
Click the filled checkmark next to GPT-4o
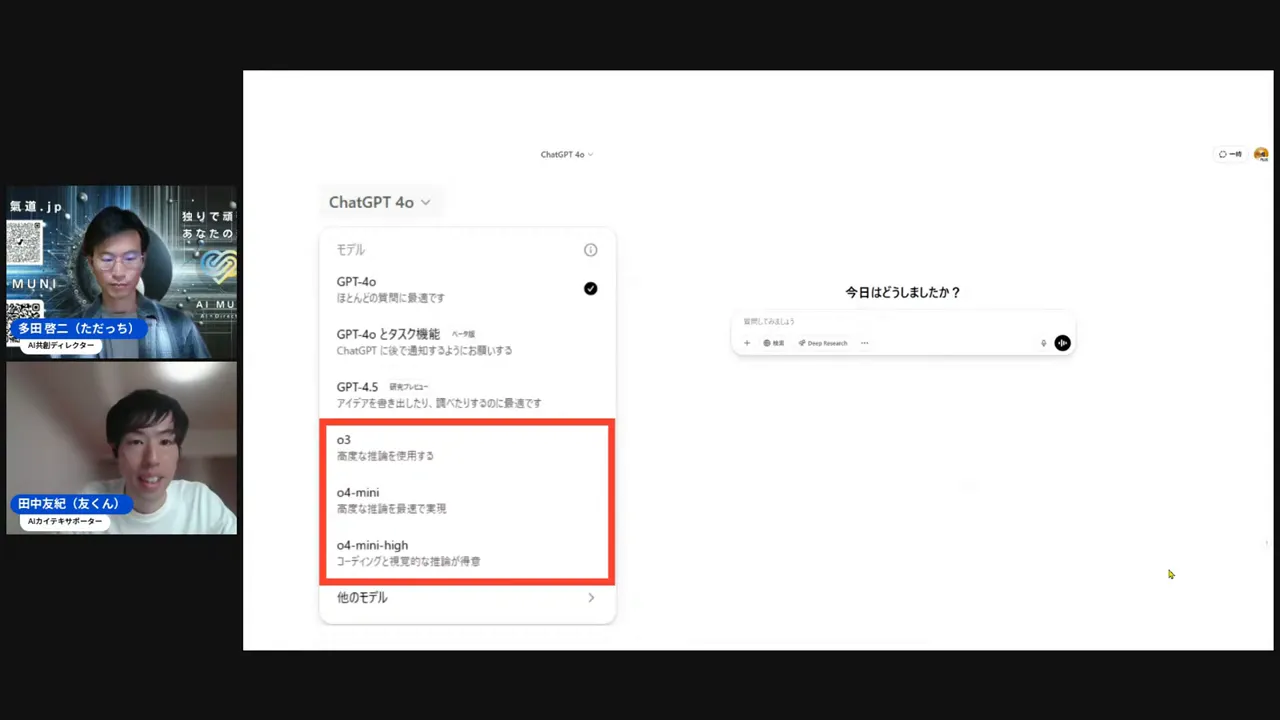590,289
